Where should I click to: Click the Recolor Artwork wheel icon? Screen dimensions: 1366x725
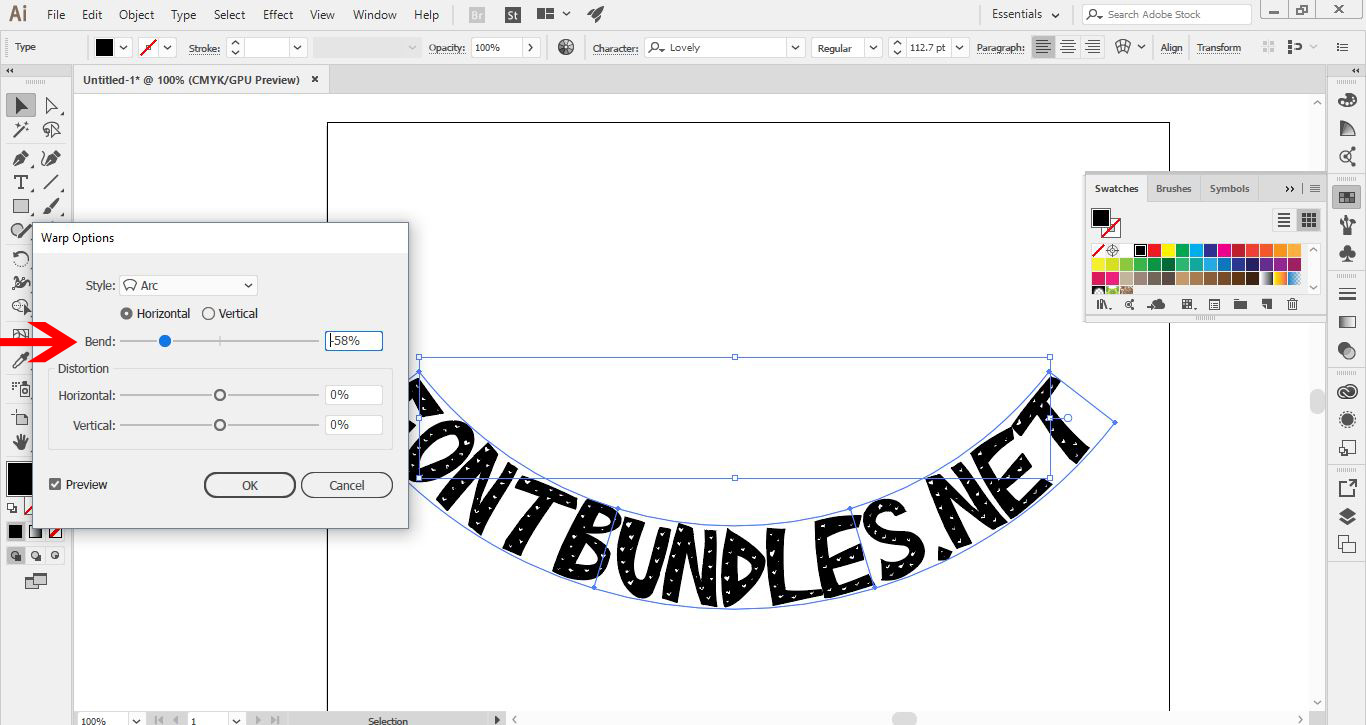coord(566,47)
